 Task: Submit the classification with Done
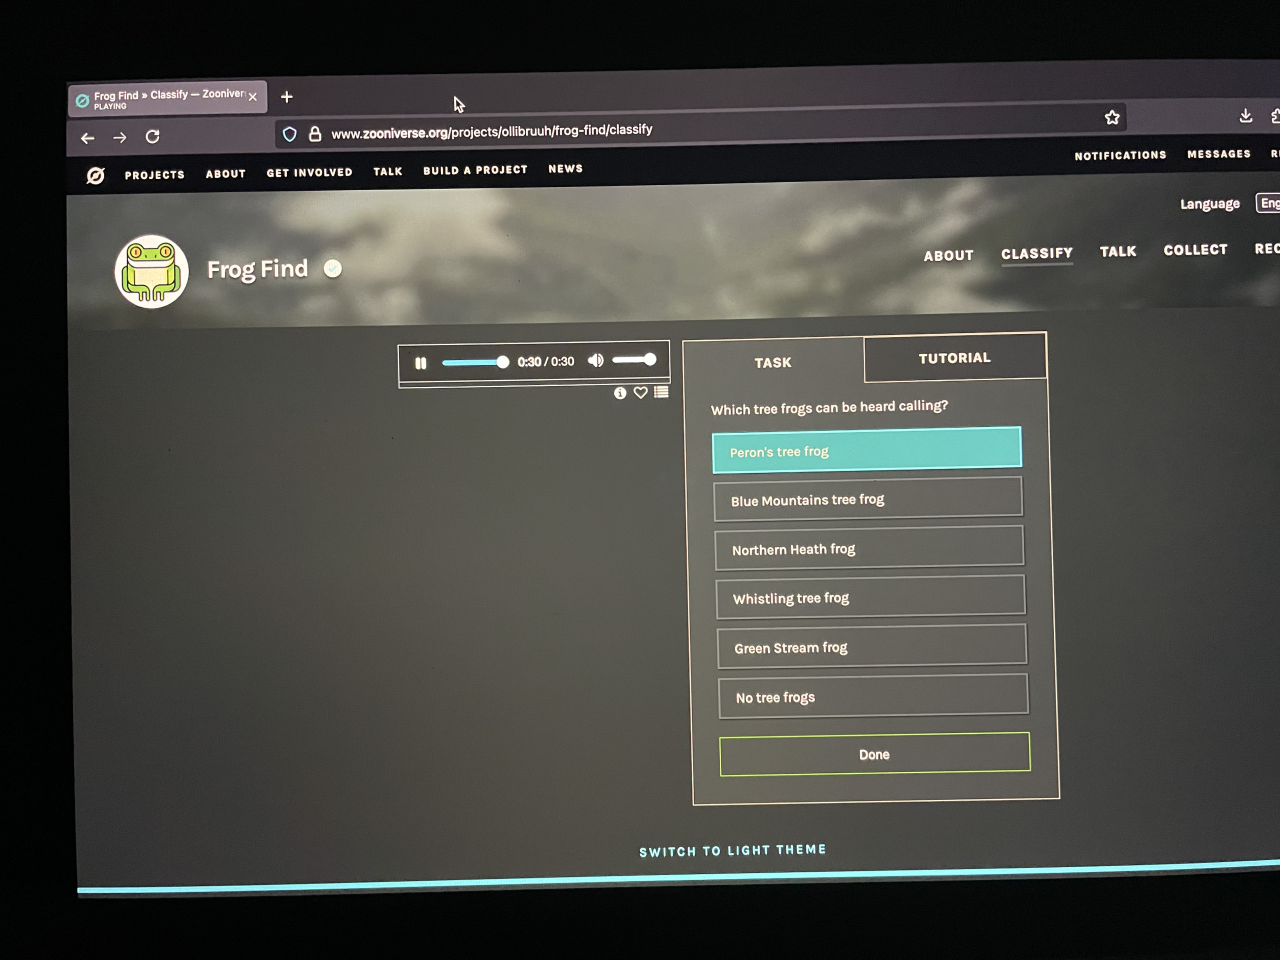tap(874, 754)
